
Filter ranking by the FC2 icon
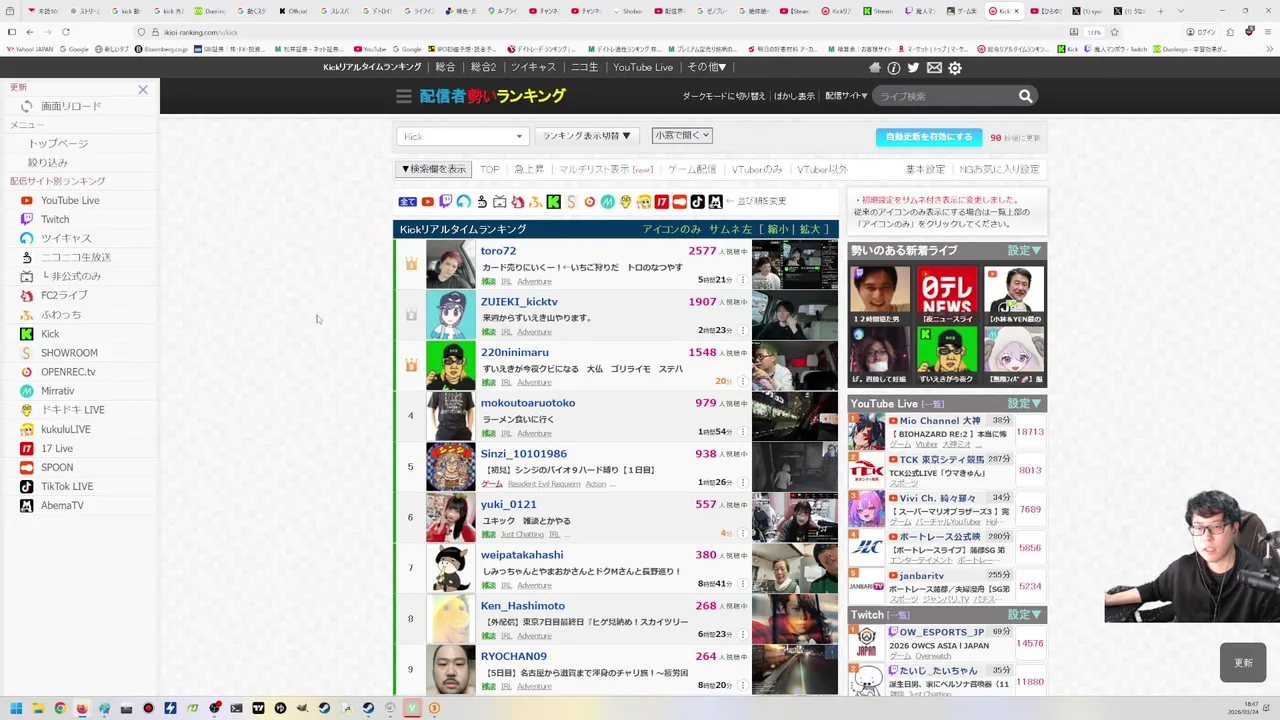pyautogui.click(x=518, y=202)
